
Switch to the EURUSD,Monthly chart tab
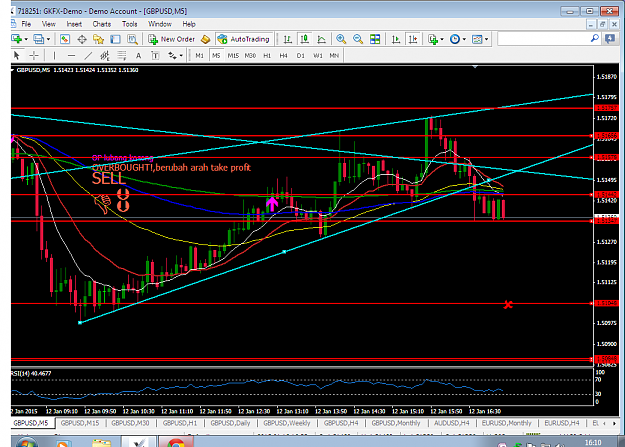[507, 423]
